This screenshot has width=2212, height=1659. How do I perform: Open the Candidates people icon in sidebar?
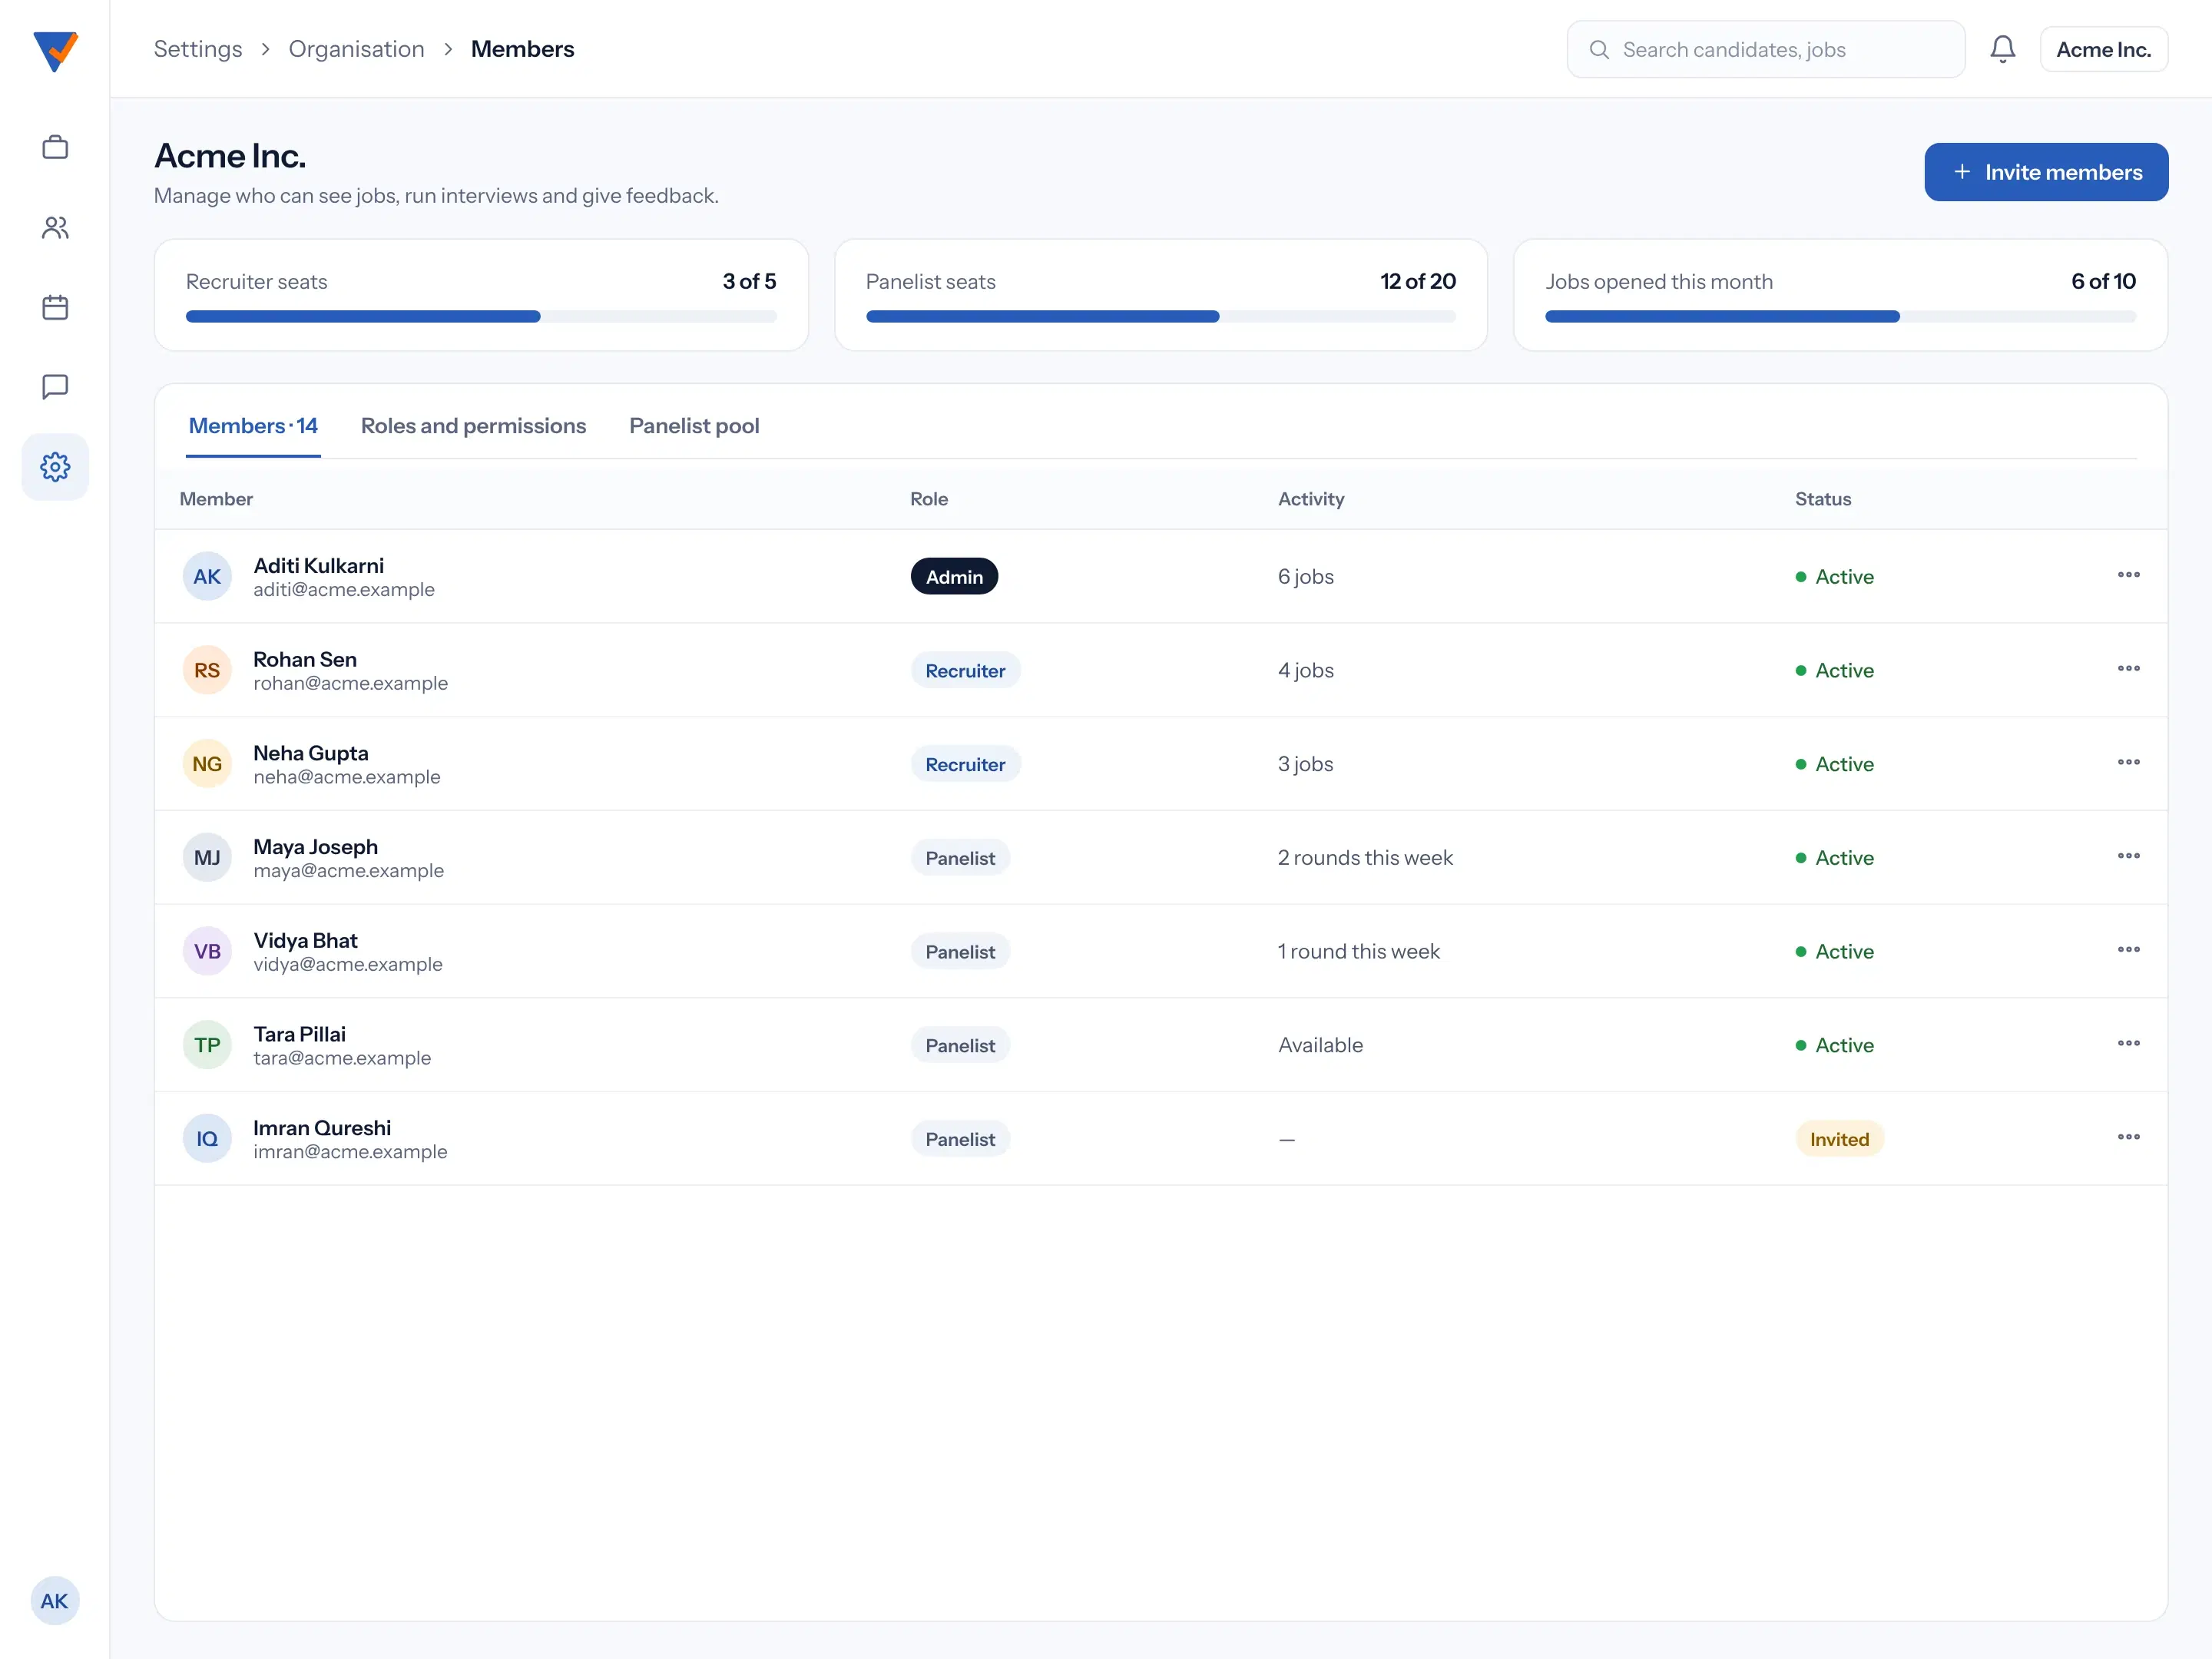(x=55, y=227)
